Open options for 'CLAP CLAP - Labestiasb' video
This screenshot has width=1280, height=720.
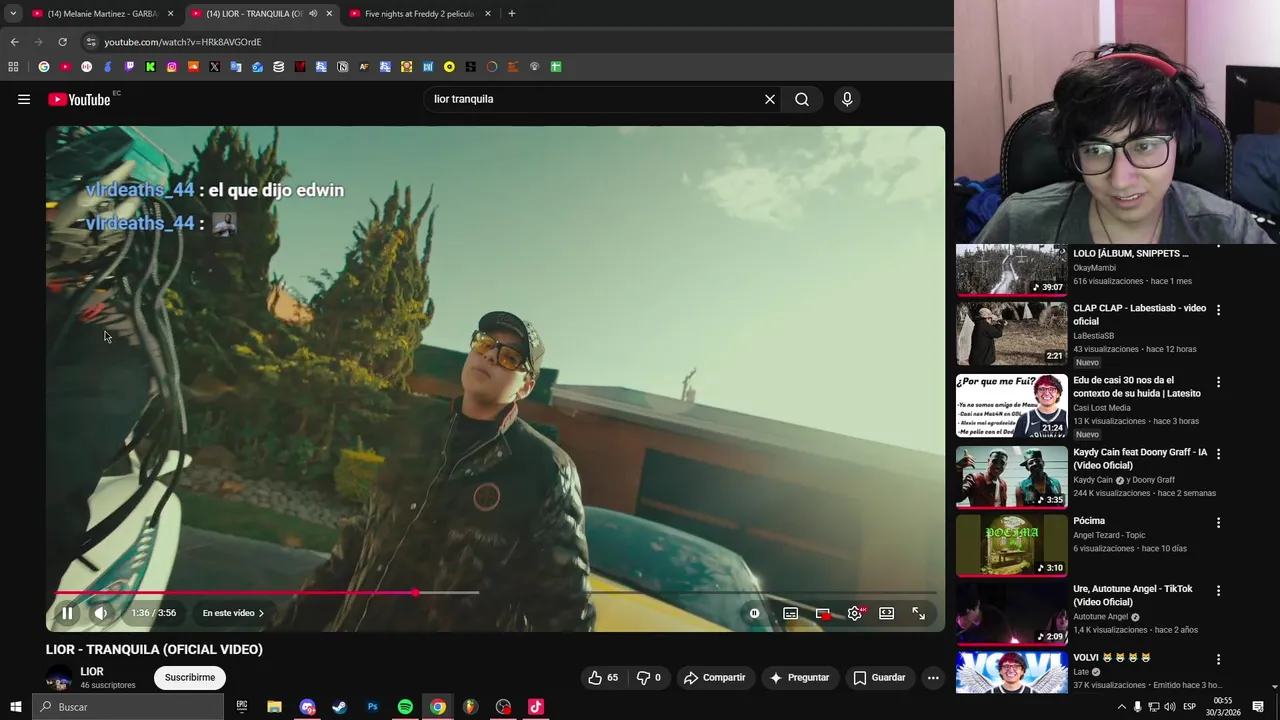point(1218,310)
